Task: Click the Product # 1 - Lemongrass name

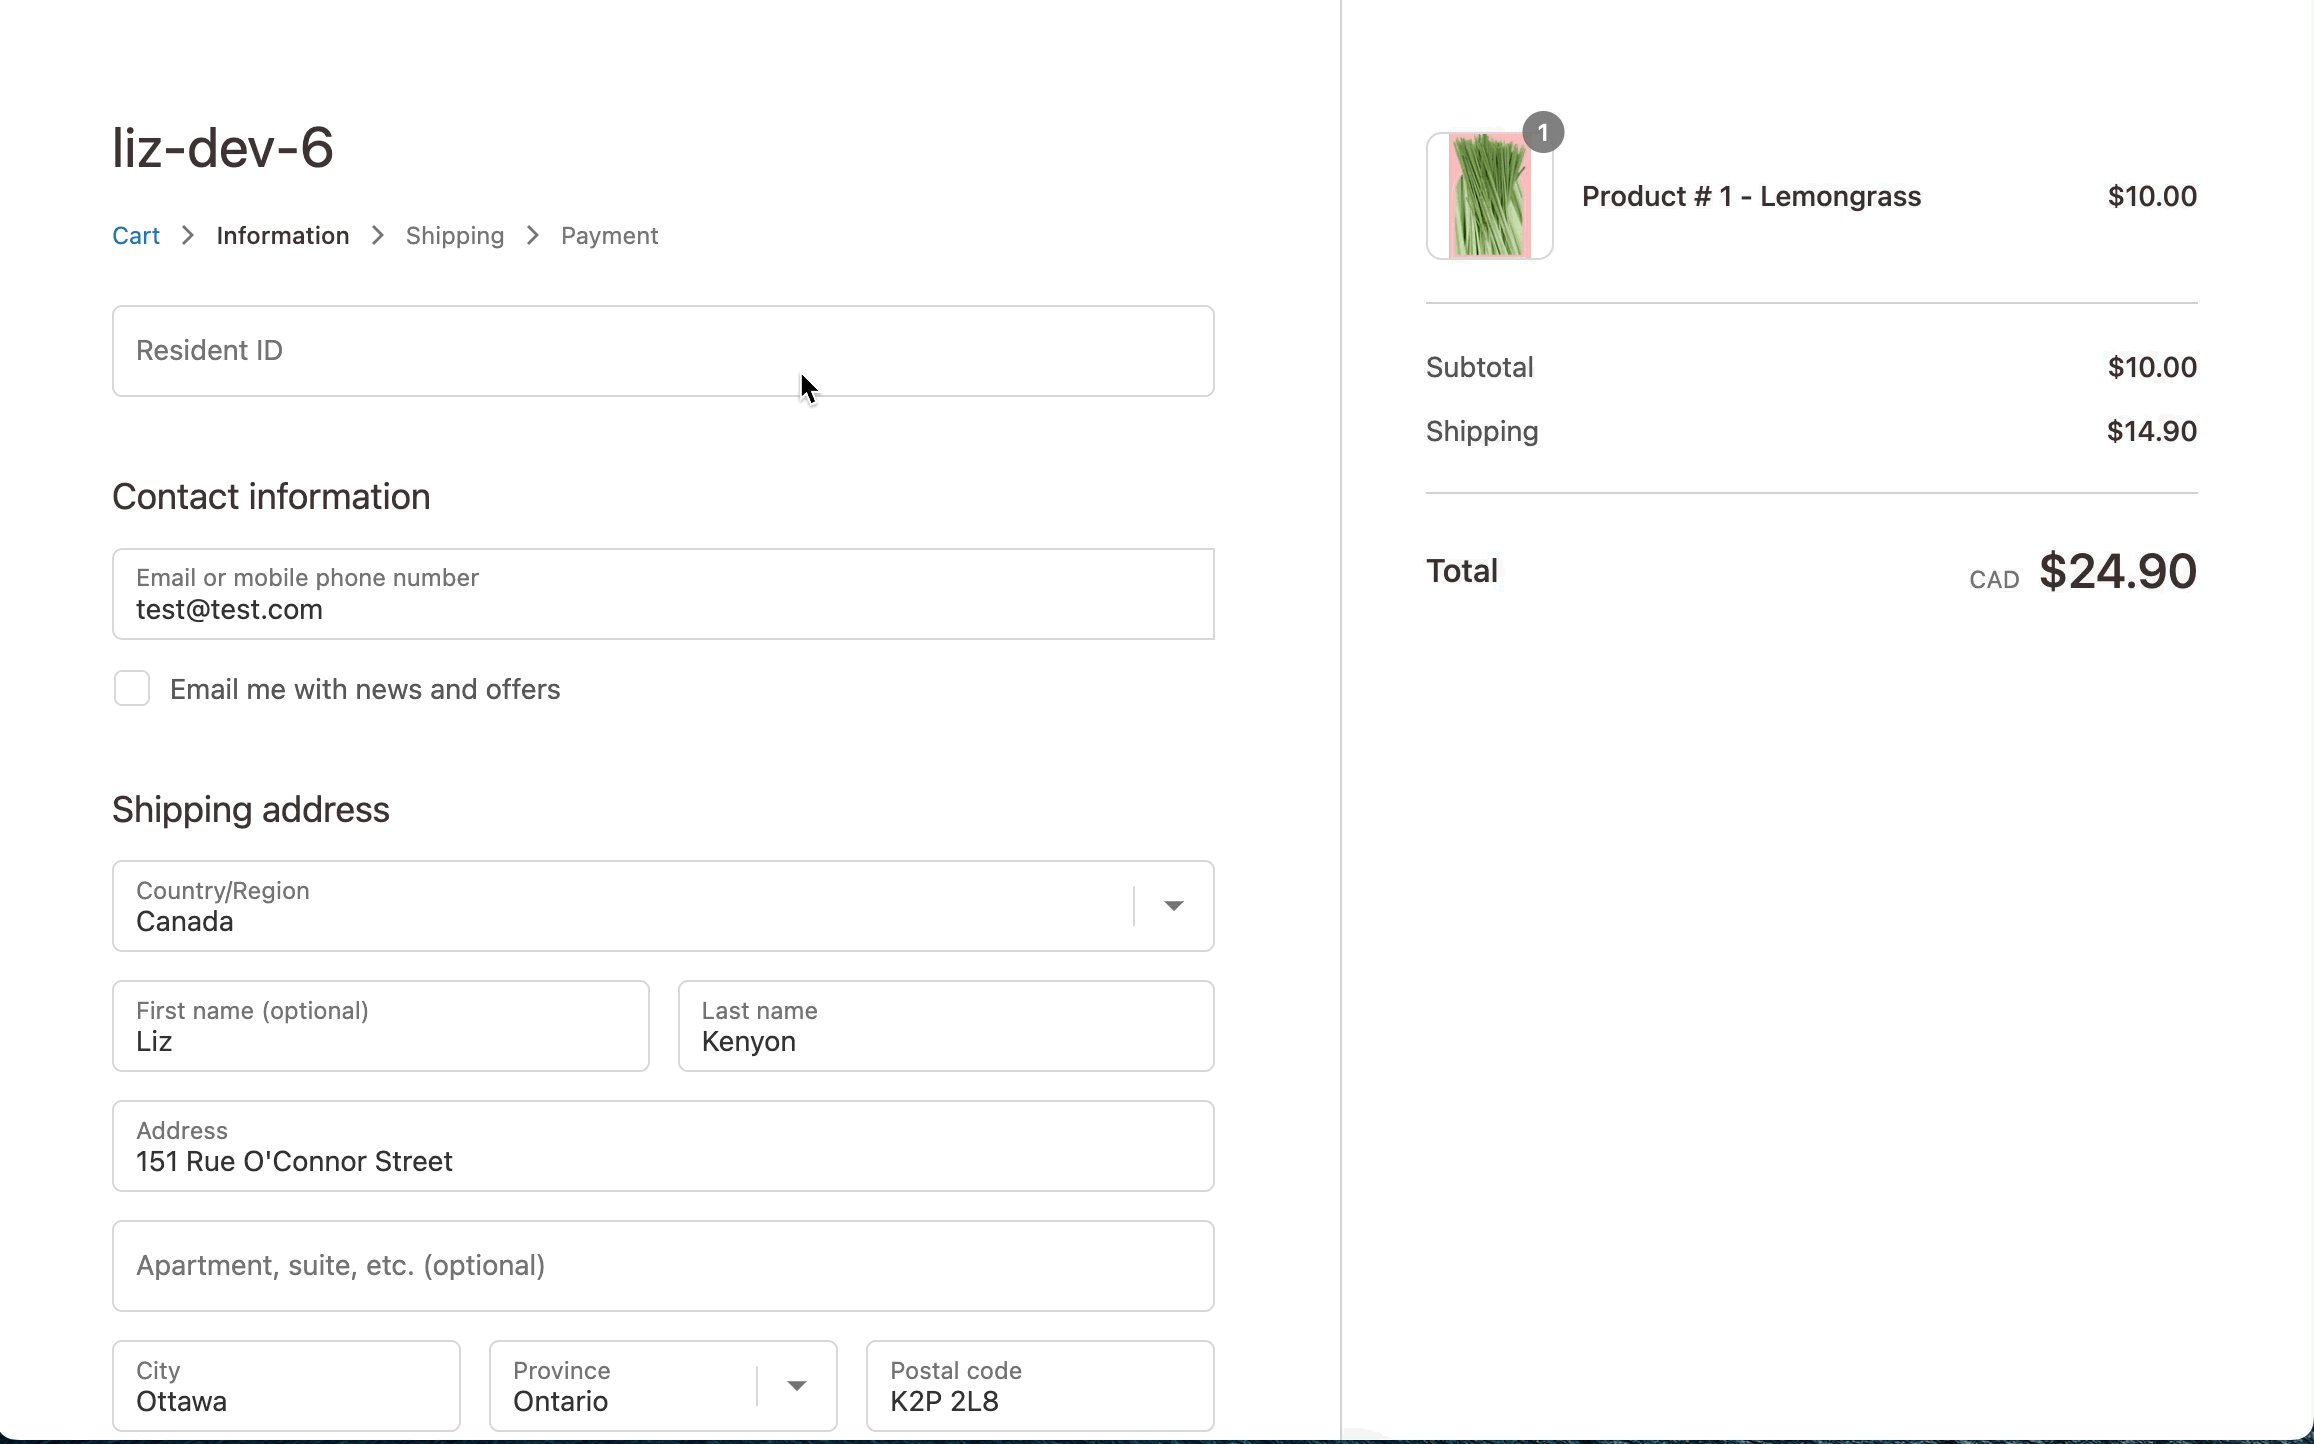Action: (x=1751, y=197)
